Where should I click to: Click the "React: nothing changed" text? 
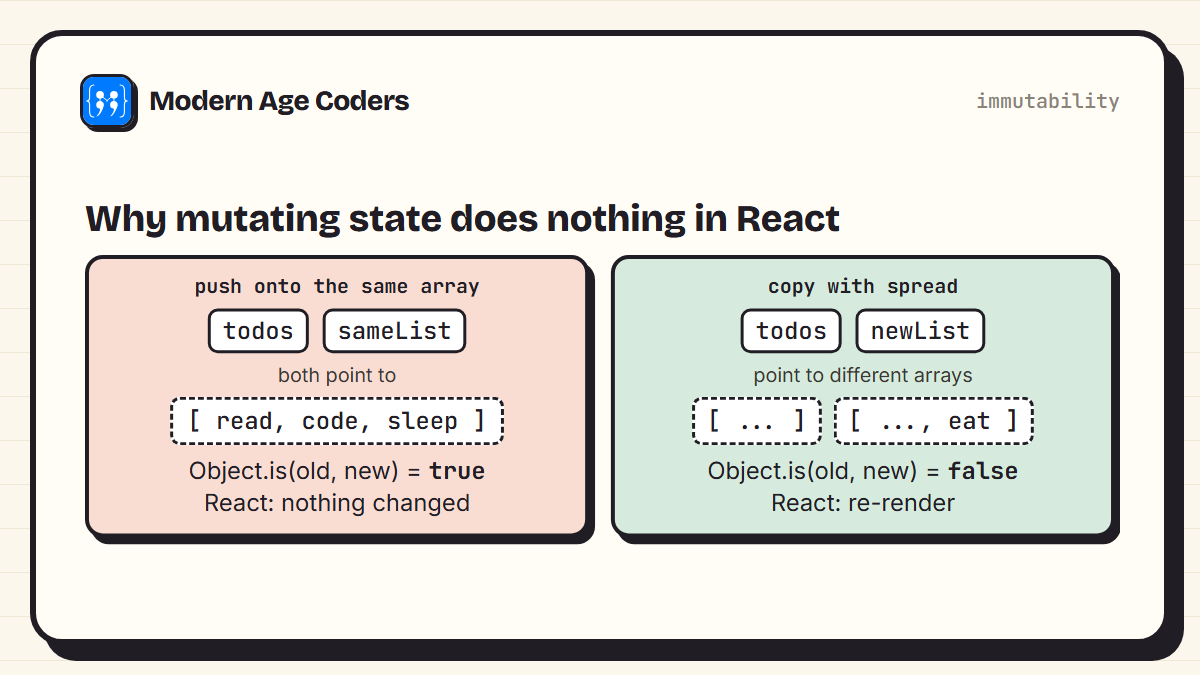(337, 503)
